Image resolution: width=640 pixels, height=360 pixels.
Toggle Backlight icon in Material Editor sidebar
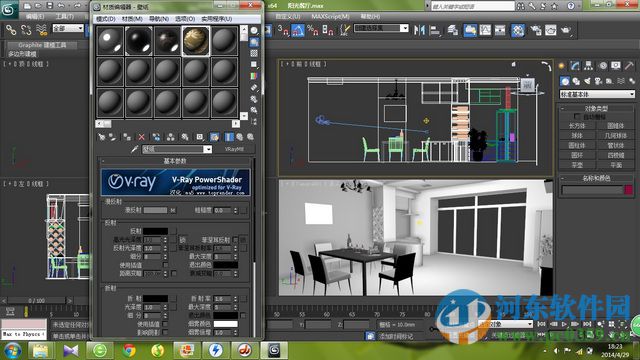(x=254, y=42)
